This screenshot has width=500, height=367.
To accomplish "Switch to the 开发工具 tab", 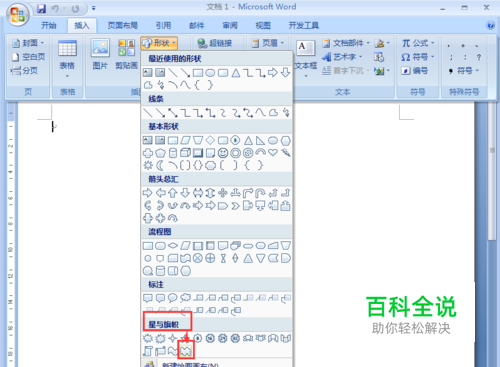I will [303, 25].
